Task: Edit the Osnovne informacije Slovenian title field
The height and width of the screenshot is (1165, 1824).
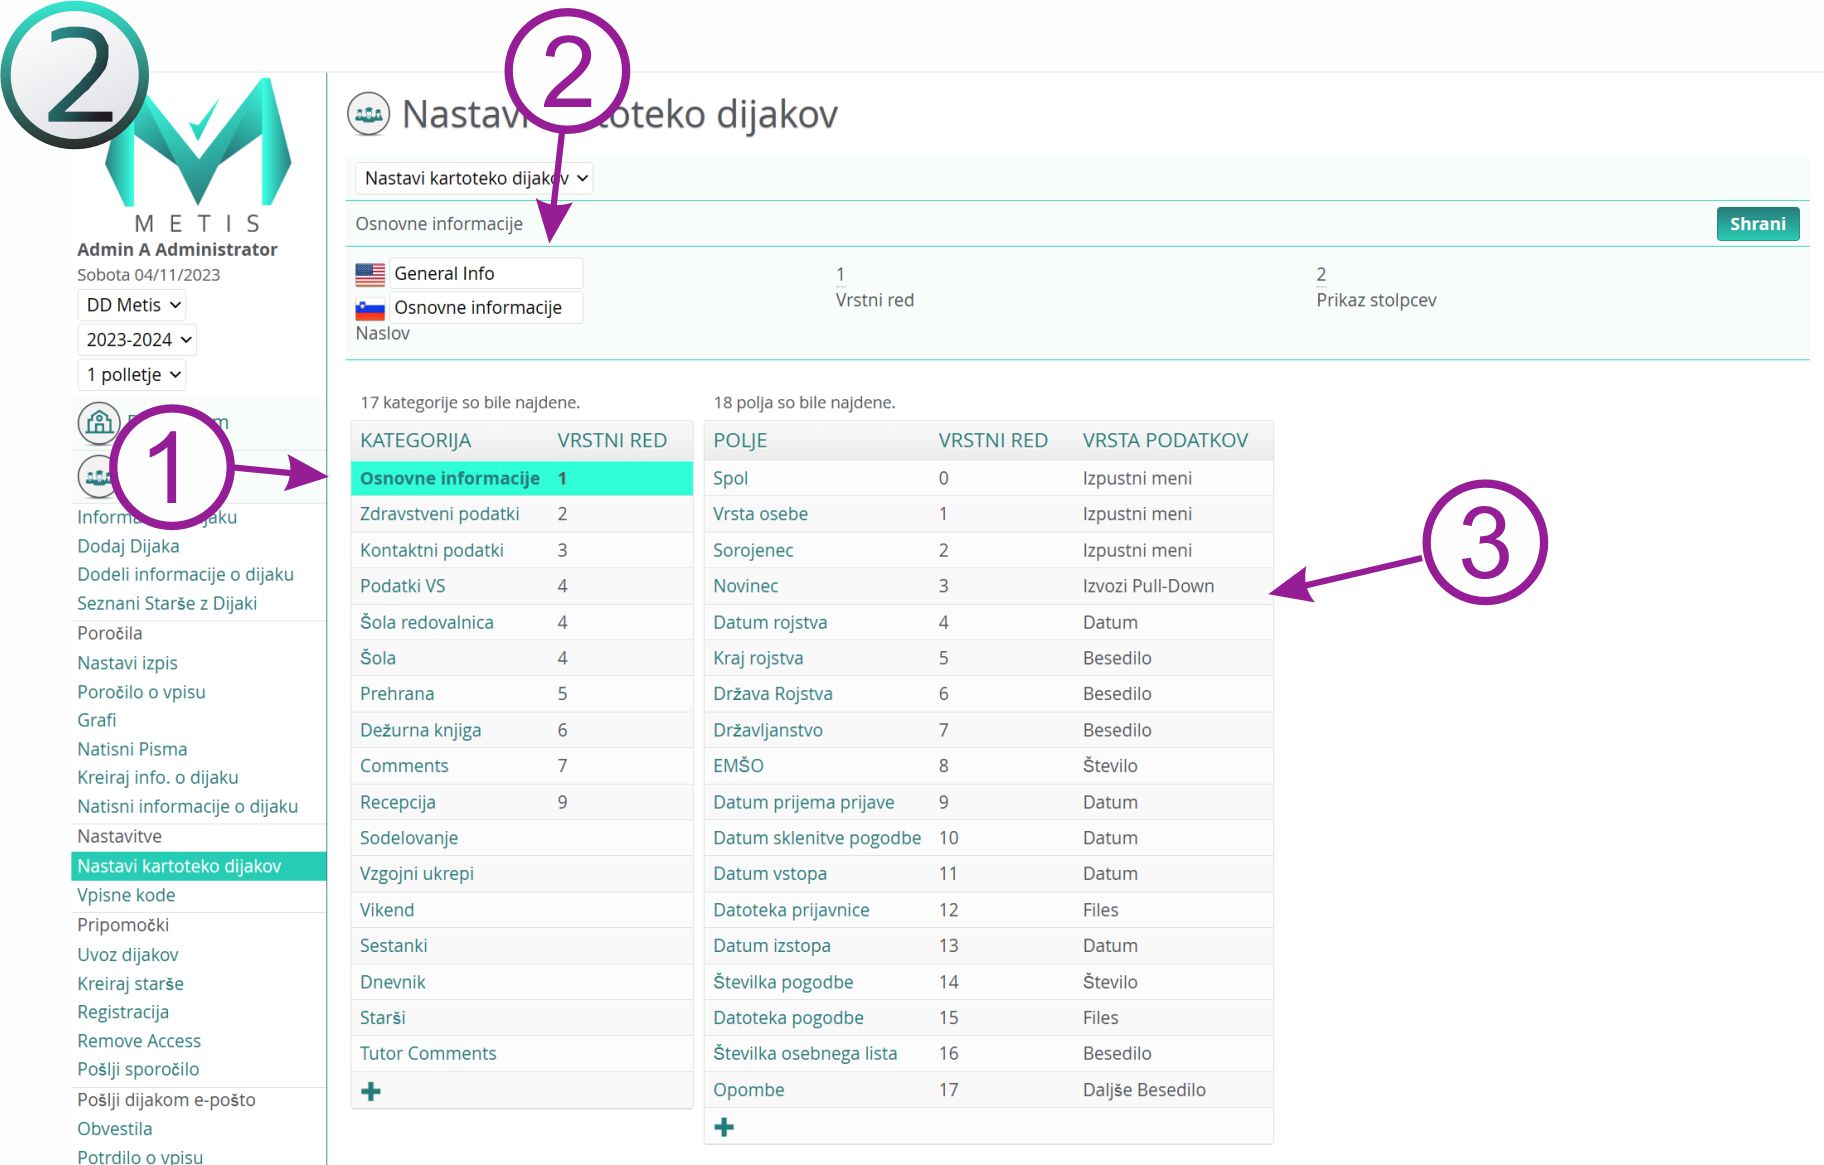Action: pos(485,308)
